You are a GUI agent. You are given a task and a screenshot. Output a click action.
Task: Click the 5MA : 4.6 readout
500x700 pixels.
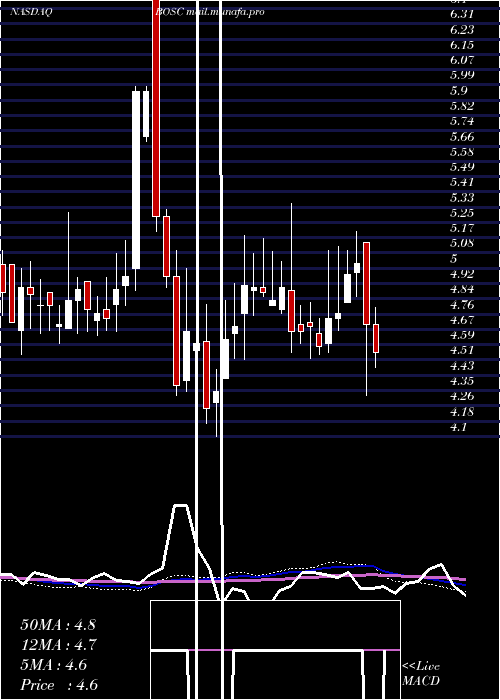tap(54, 665)
